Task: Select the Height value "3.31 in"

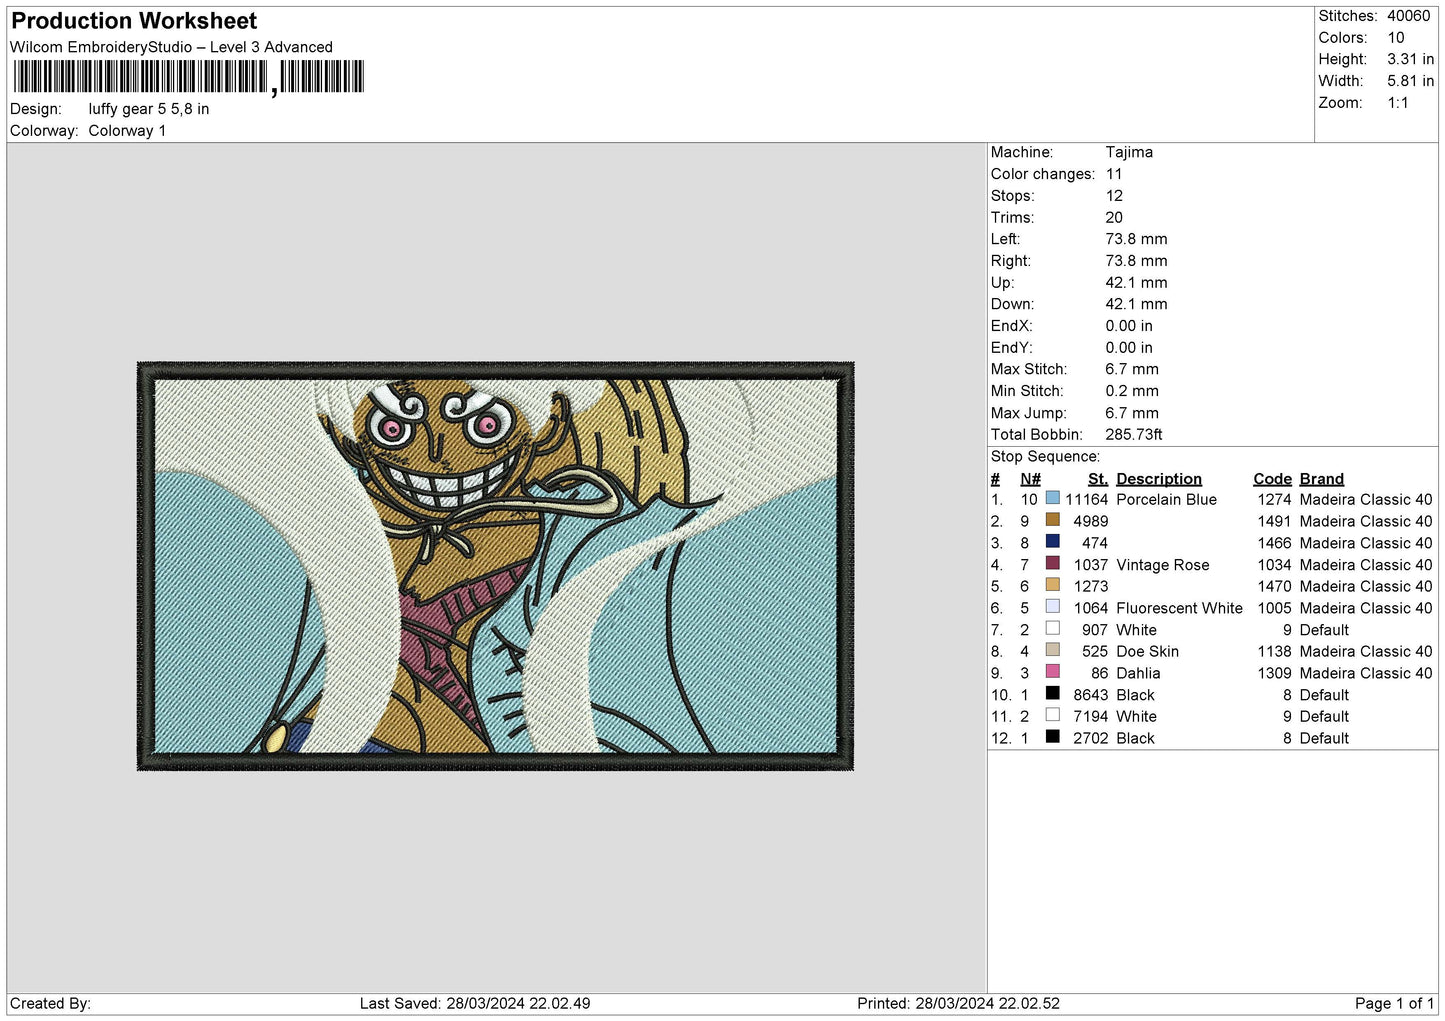Action: pos(1411,59)
